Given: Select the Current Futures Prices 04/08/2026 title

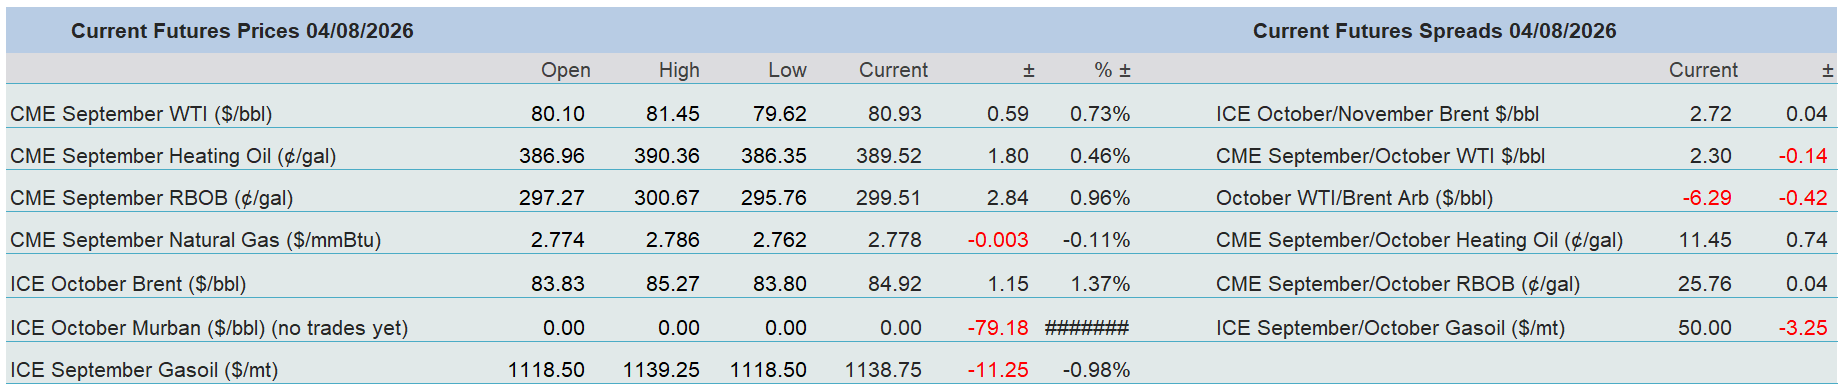Looking at the screenshot, I should (242, 31).
